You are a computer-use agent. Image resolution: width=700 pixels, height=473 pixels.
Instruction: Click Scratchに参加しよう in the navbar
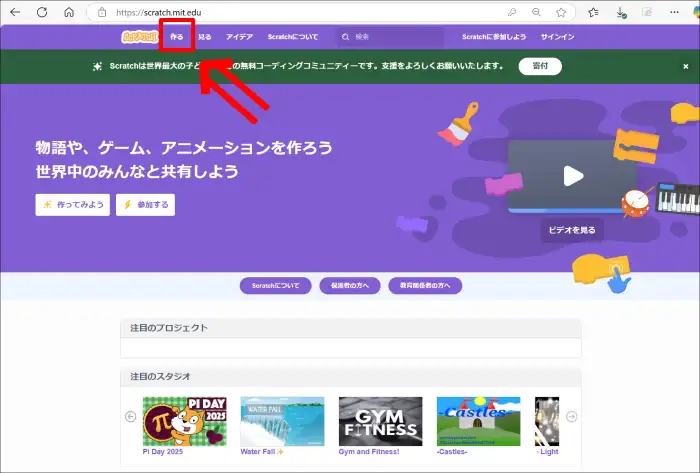tap(494, 37)
